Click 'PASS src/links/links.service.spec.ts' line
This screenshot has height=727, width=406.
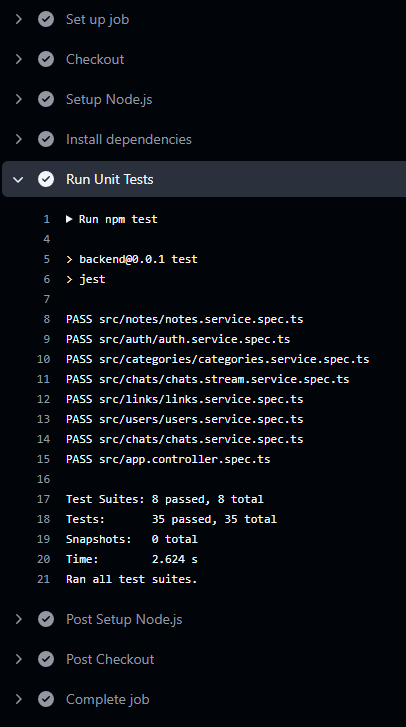pyautogui.click(x=184, y=399)
